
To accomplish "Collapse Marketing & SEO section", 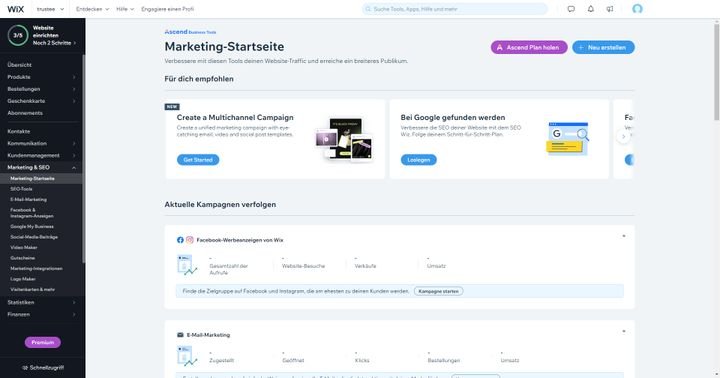I will pyautogui.click(x=74, y=168).
